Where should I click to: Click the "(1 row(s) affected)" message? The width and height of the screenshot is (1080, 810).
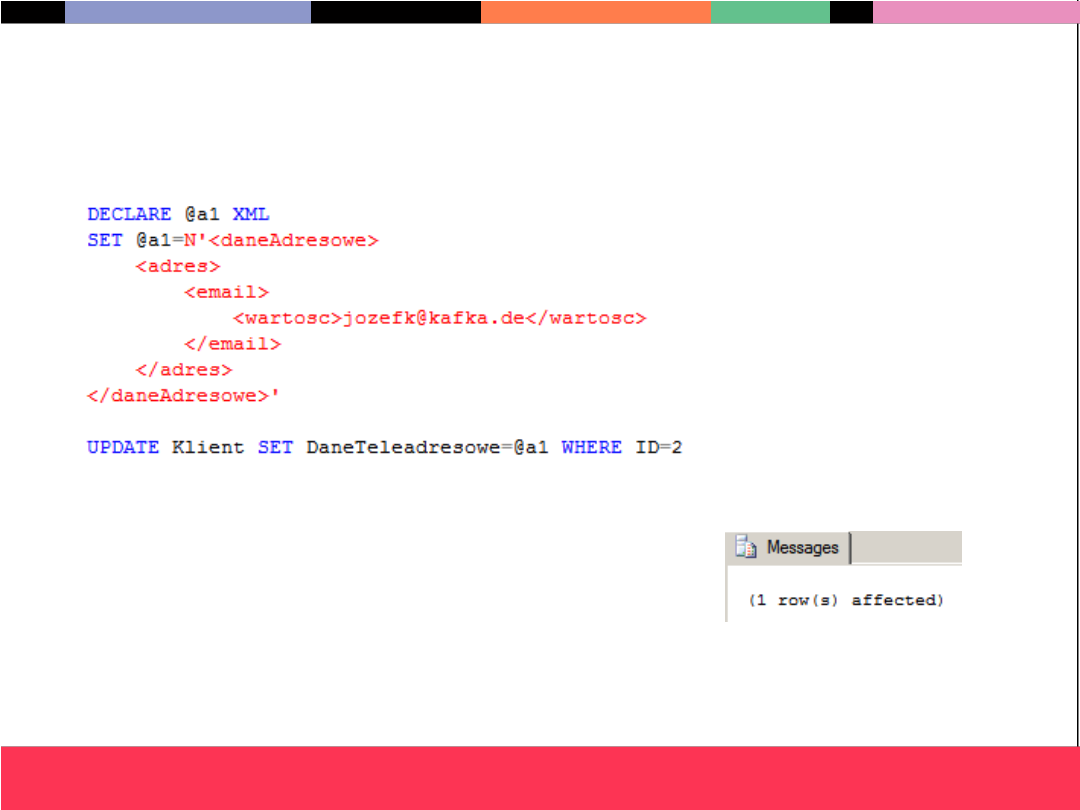[x=846, y=601]
